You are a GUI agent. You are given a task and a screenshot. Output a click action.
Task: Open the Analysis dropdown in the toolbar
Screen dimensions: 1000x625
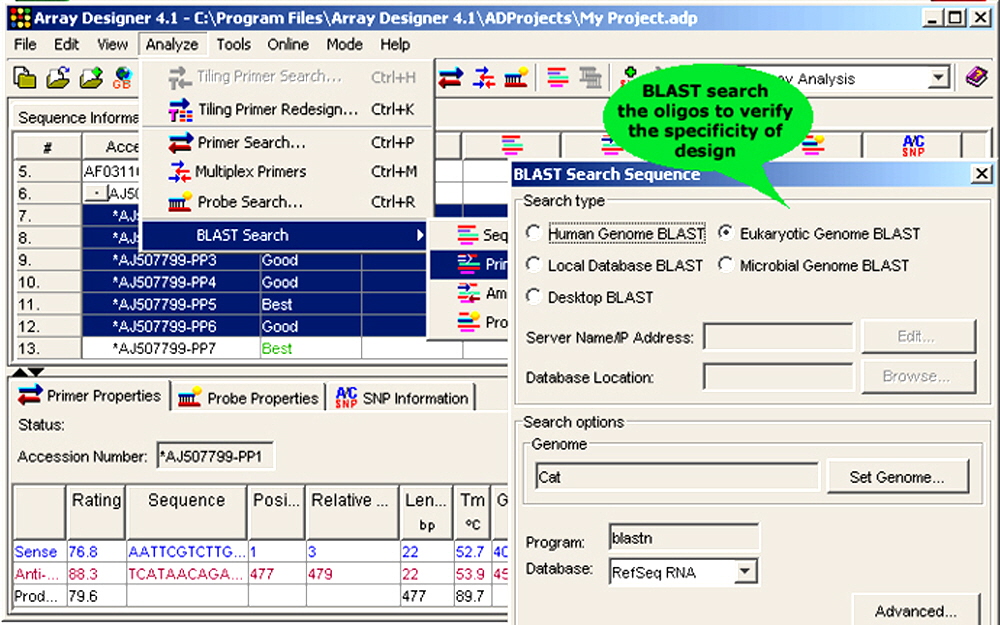[x=938, y=78]
